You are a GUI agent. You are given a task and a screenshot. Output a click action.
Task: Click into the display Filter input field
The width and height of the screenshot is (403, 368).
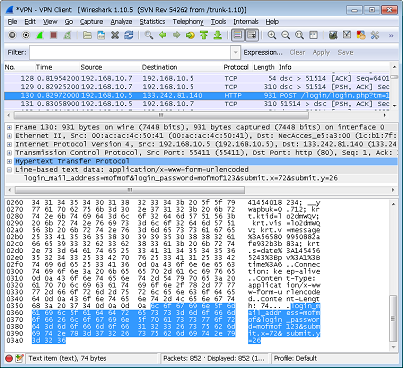[x=130, y=53]
